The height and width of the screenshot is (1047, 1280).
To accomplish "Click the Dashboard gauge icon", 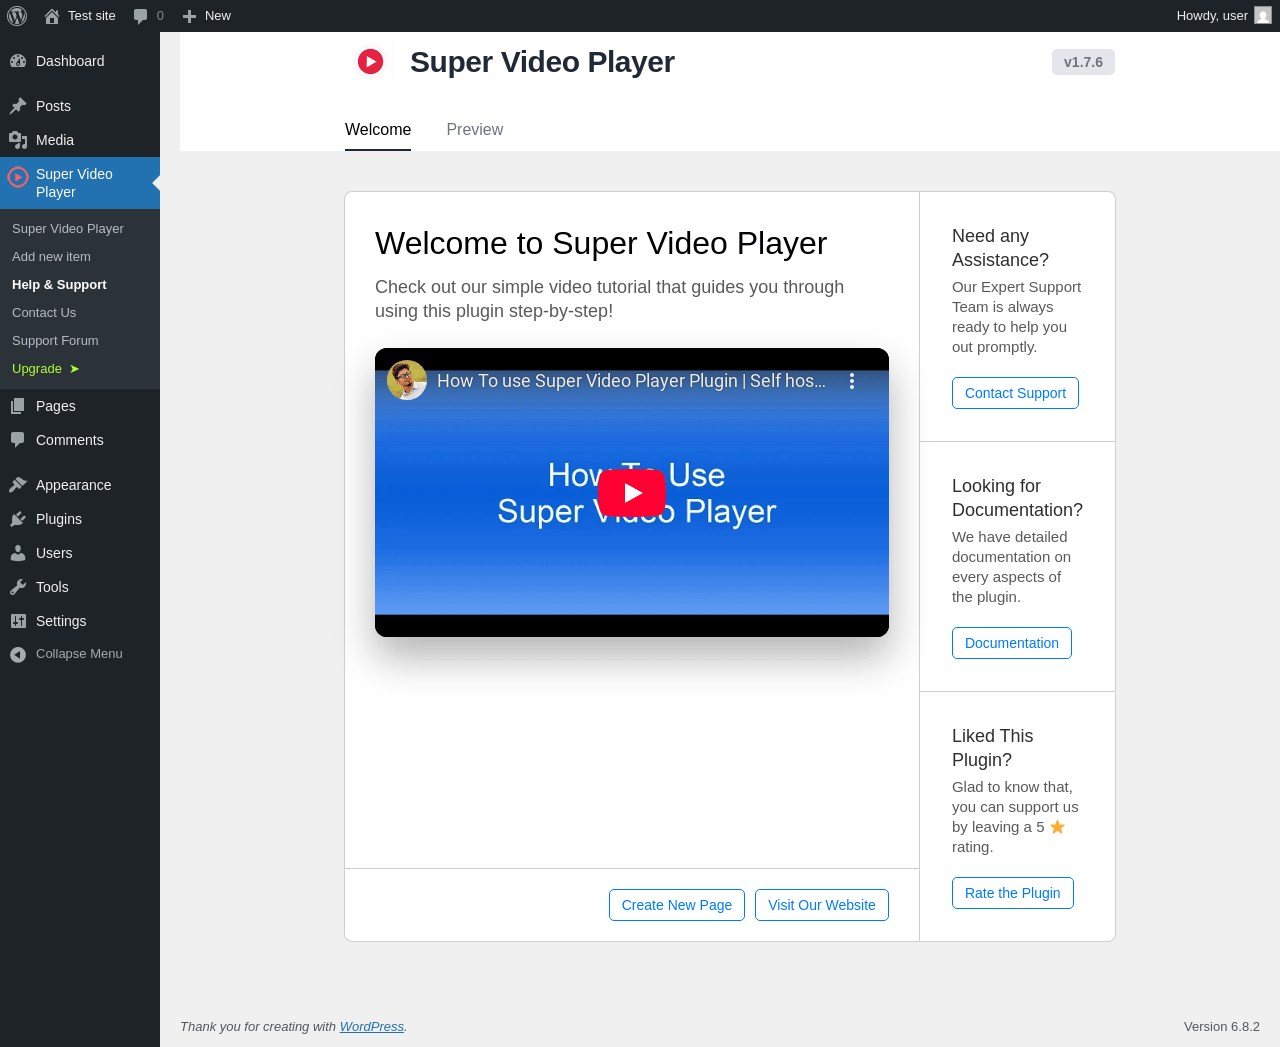I will pyautogui.click(x=18, y=61).
